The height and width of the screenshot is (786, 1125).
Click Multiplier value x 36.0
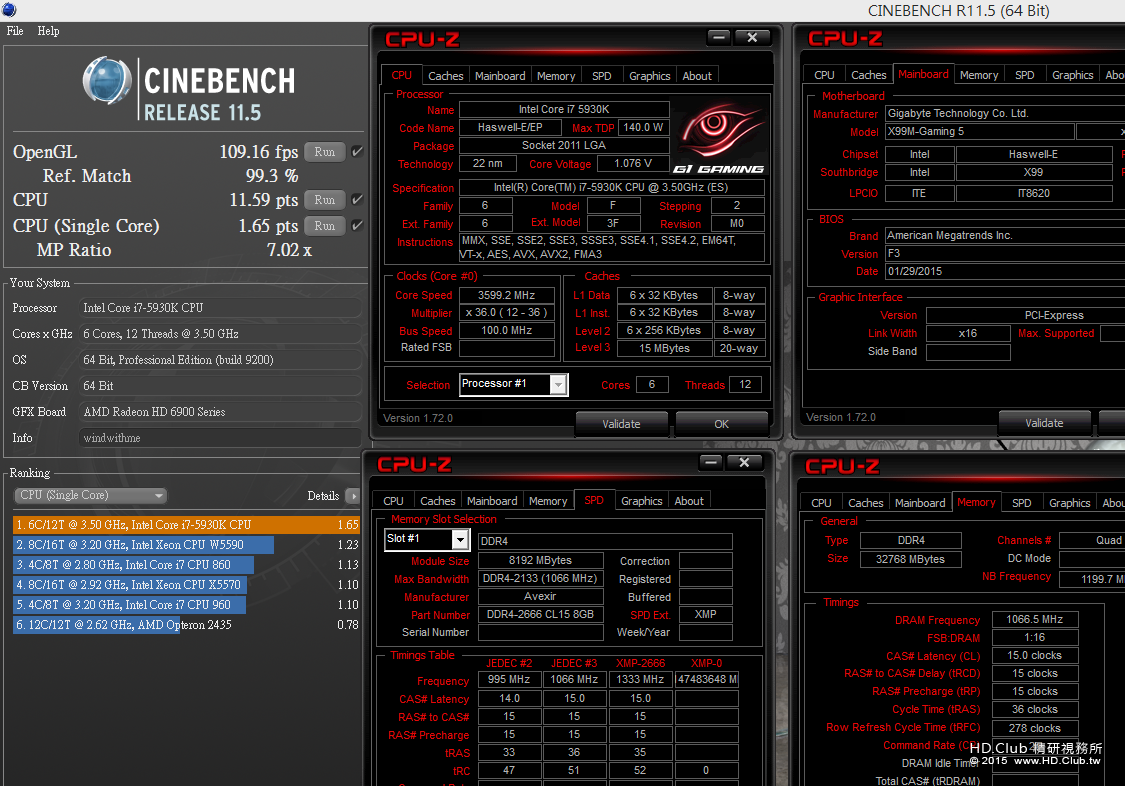[x=507, y=313]
